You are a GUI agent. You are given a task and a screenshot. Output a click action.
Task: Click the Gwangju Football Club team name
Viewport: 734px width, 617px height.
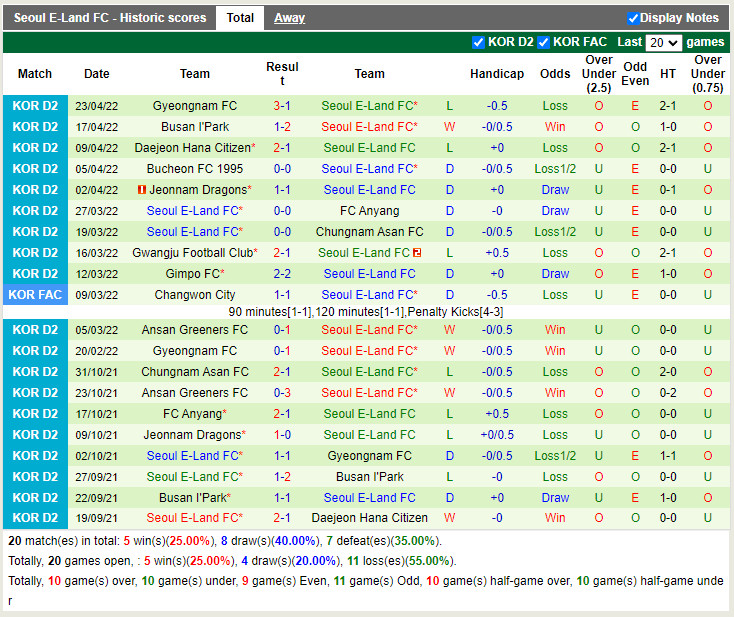pyautogui.click(x=193, y=253)
